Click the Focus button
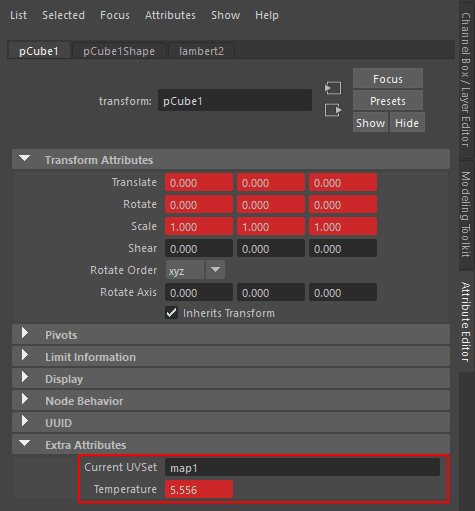Image resolution: width=475 pixels, height=511 pixels. pos(388,79)
